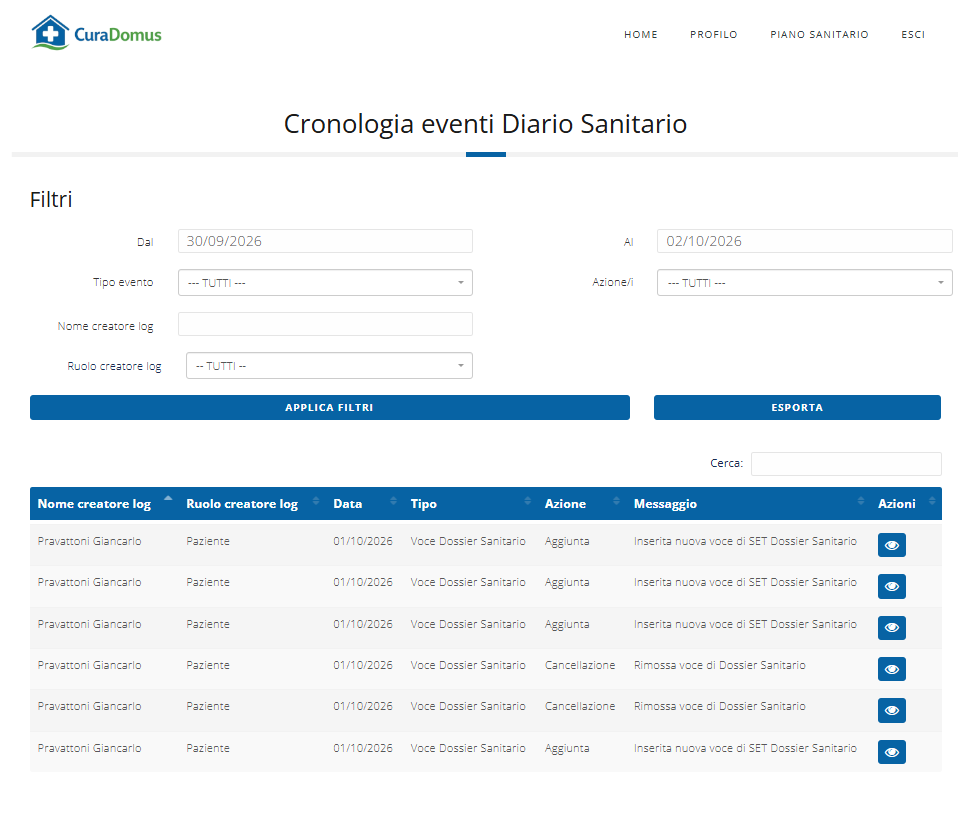958x816 pixels.
Task: Click the "Tipo evento" filter label
Action: (123, 282)
